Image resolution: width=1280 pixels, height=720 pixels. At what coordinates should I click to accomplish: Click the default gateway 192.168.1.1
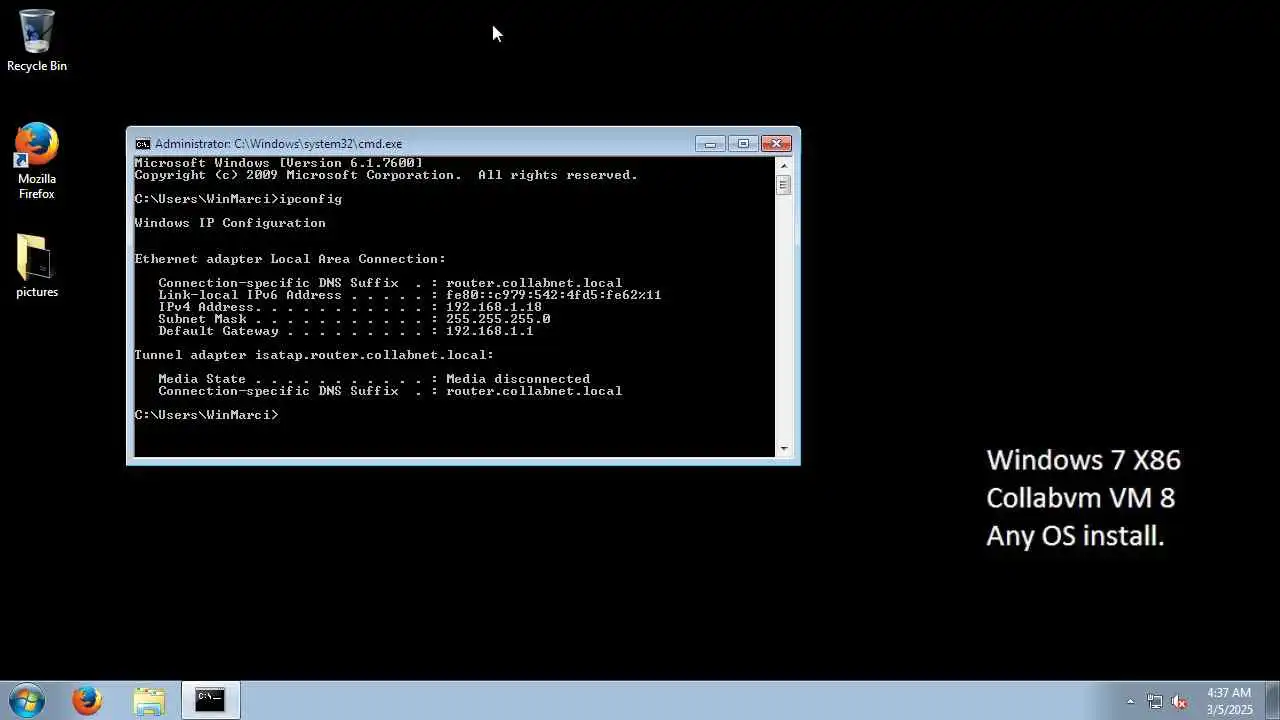[490, 331]
